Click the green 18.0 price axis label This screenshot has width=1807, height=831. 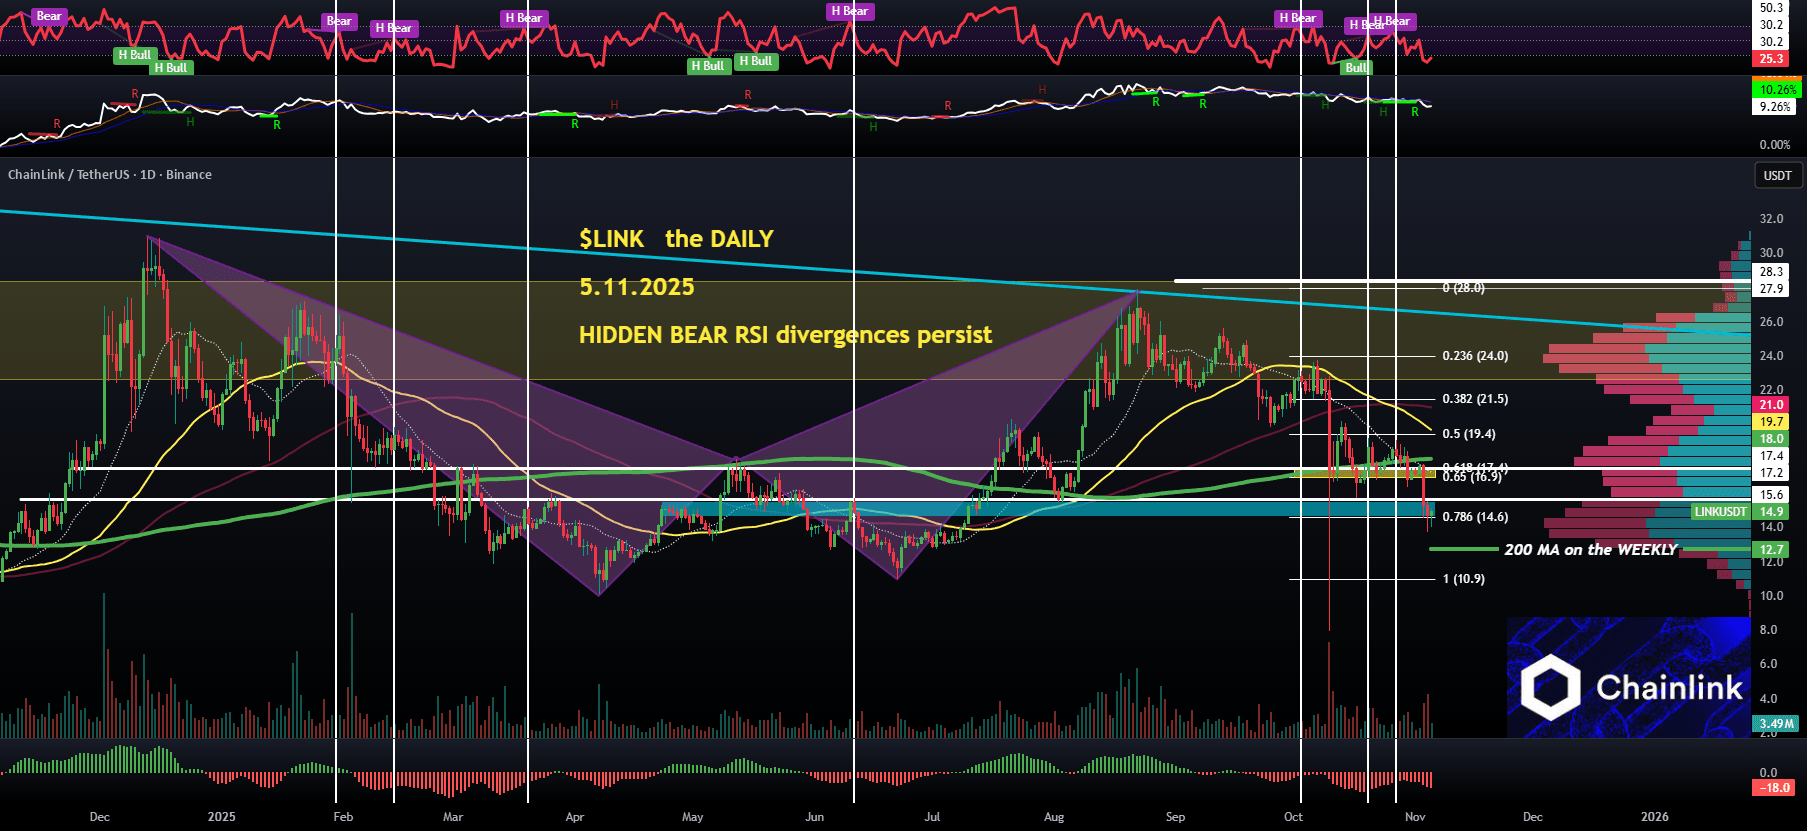1772,439
